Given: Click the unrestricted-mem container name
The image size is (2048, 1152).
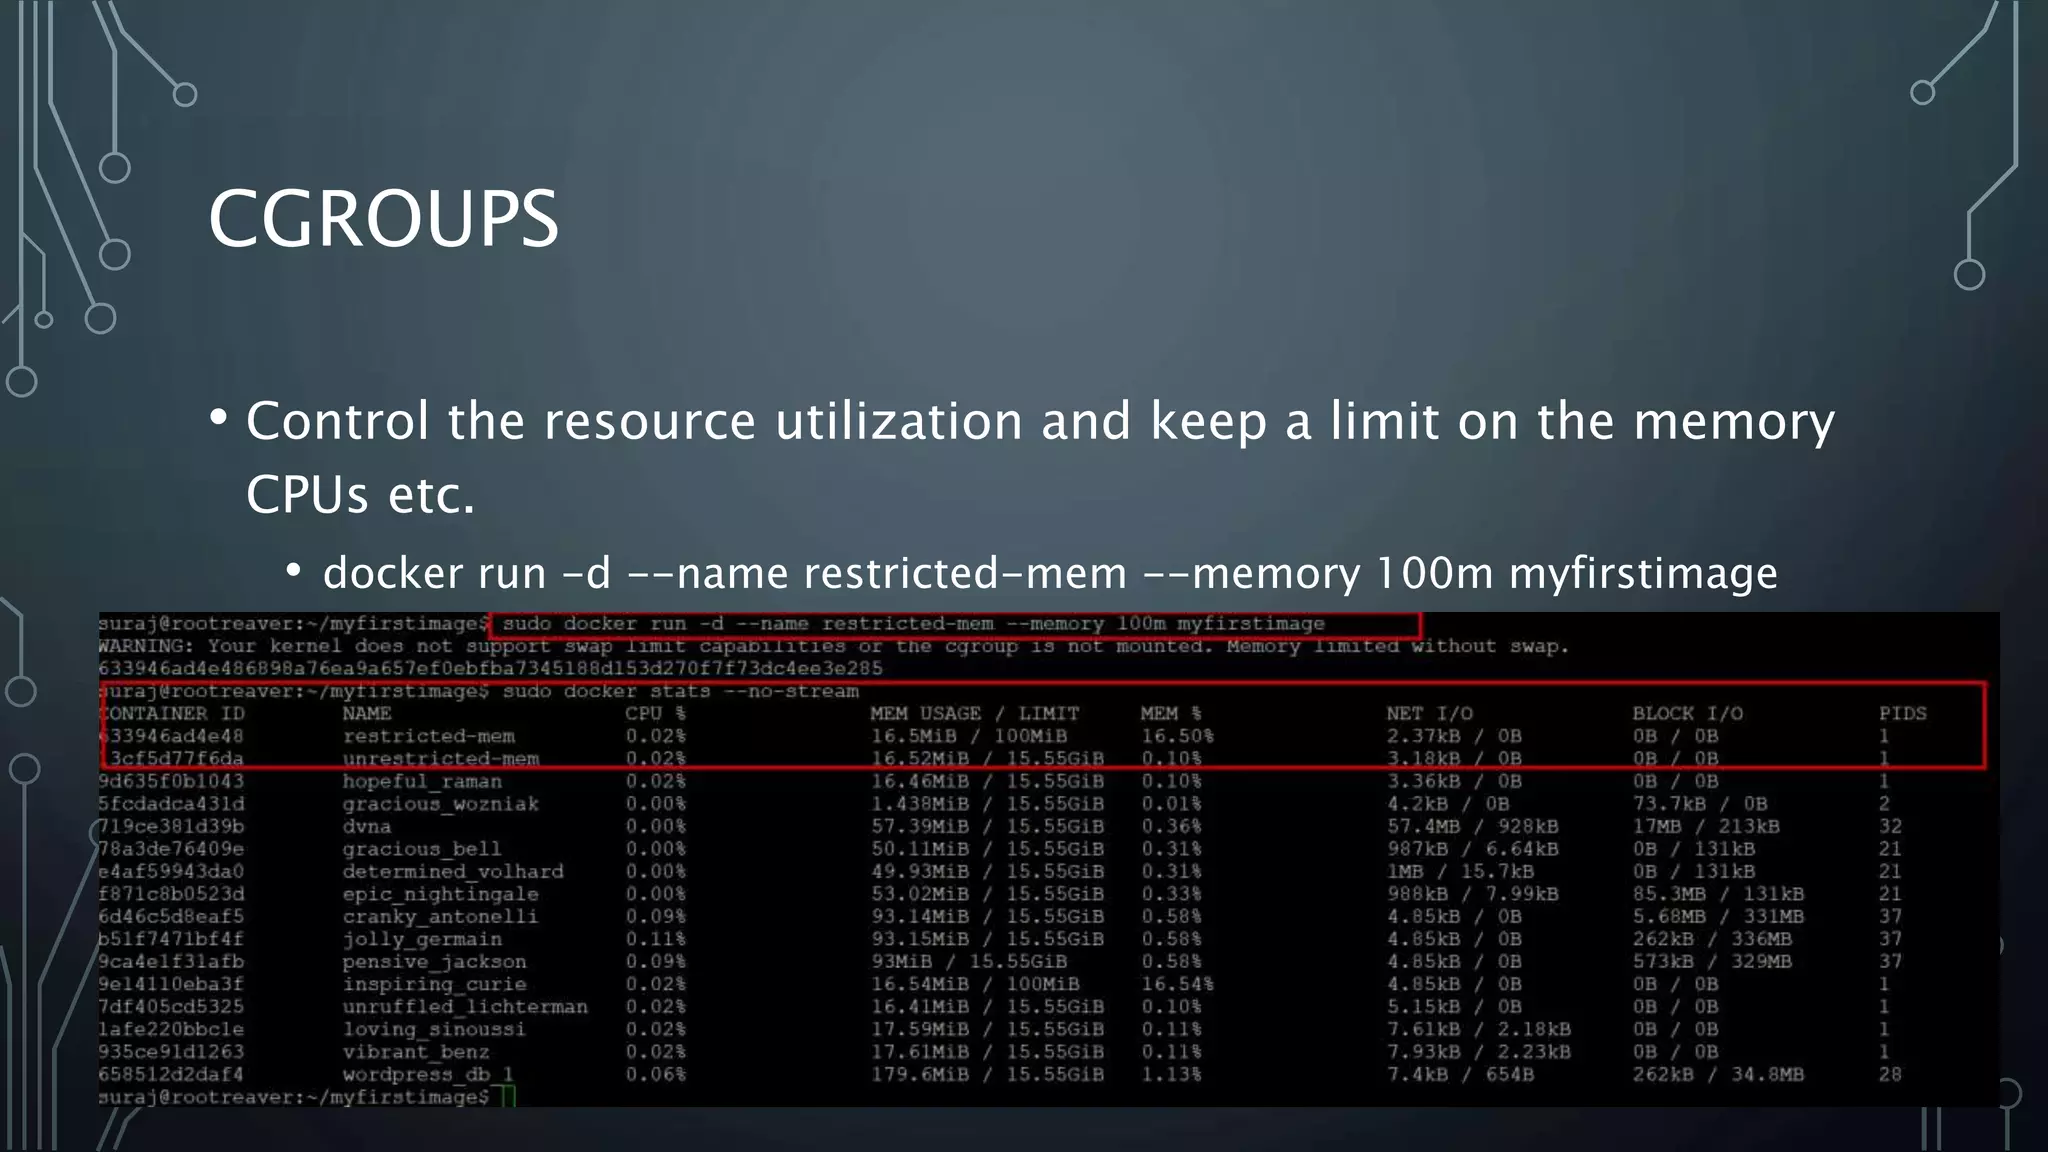Looking at the screenshot, I should click(440, 759).
